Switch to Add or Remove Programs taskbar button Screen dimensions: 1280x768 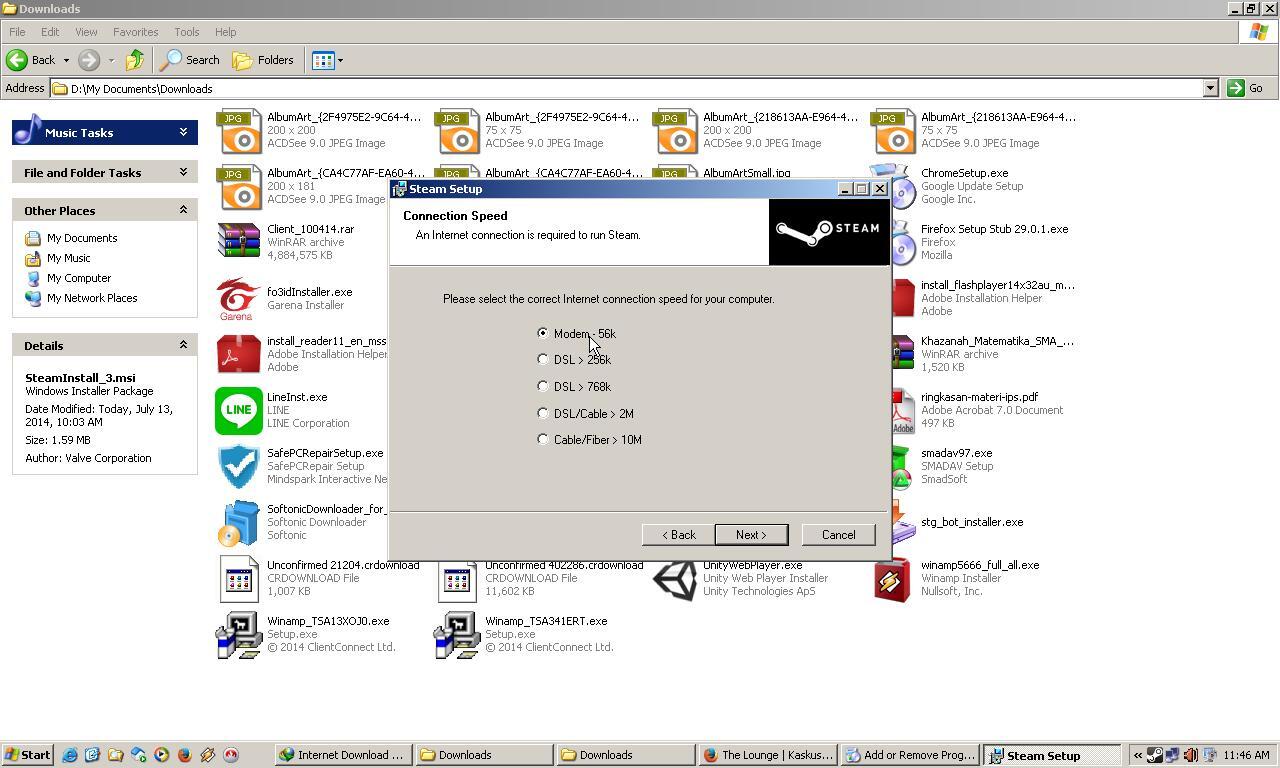point(909,755)
